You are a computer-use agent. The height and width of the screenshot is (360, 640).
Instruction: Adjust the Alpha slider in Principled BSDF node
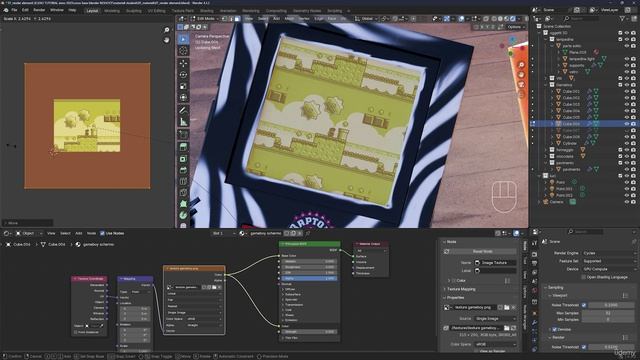tap(309, 278)
